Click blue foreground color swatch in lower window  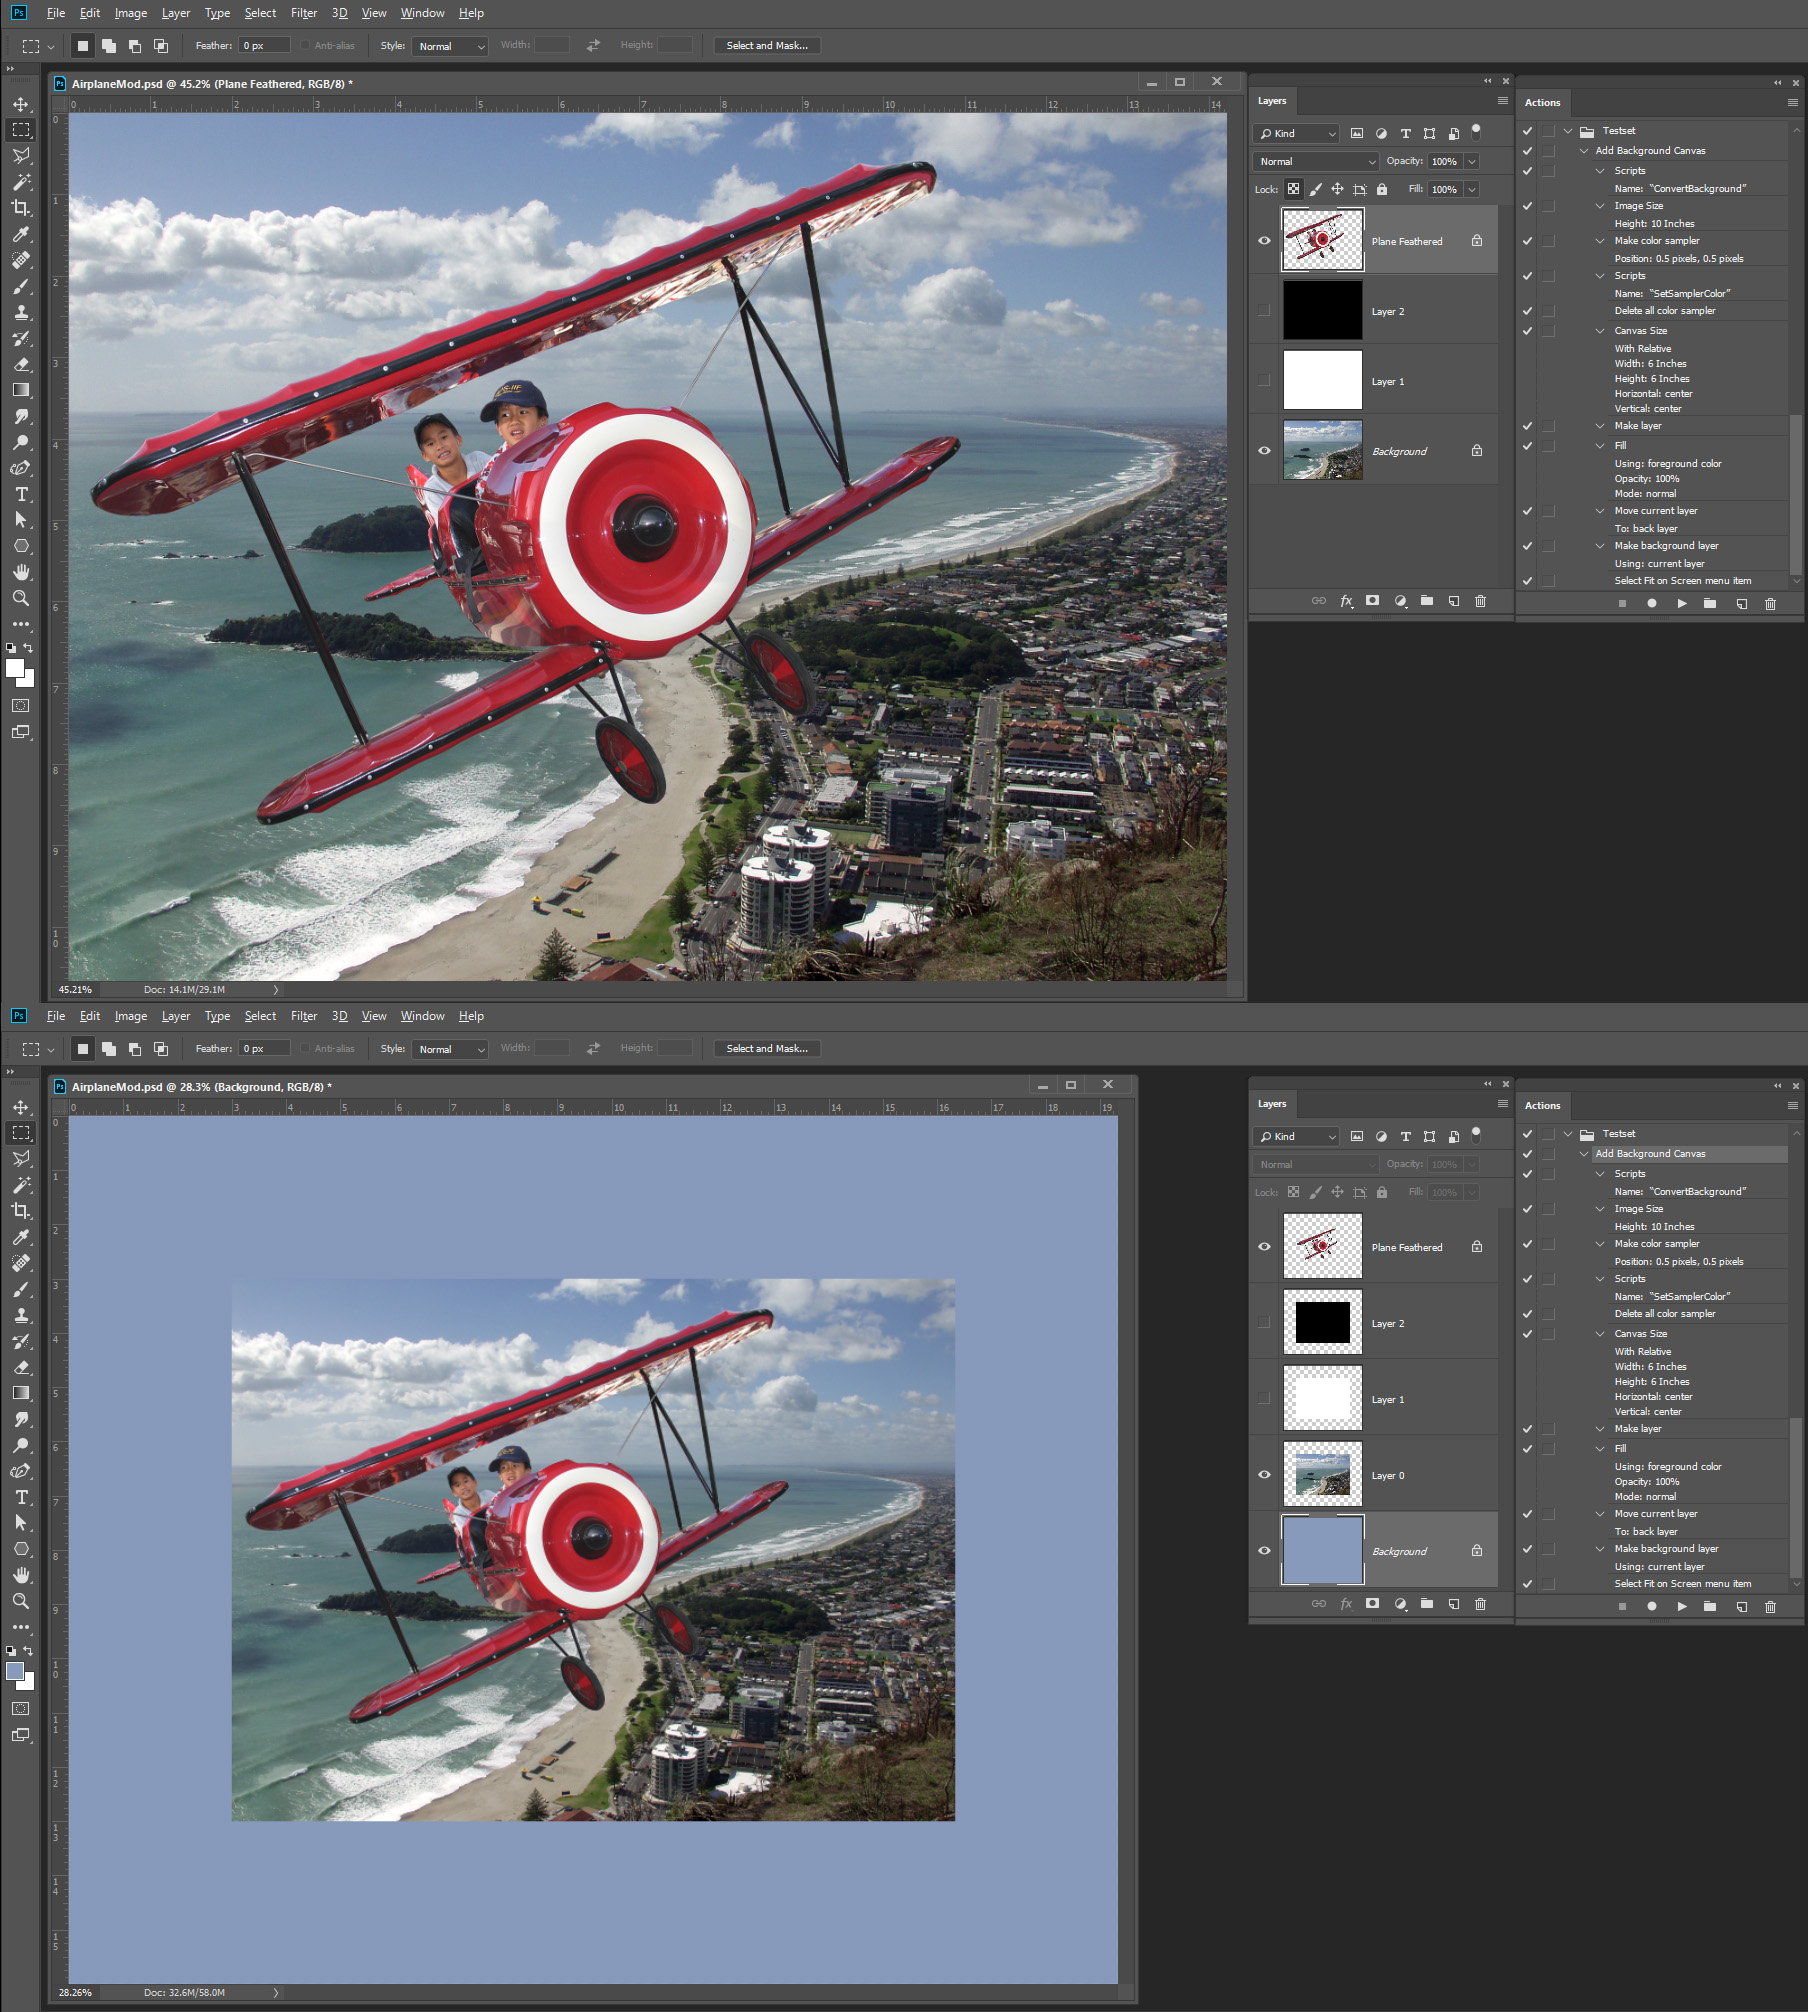14,1671
